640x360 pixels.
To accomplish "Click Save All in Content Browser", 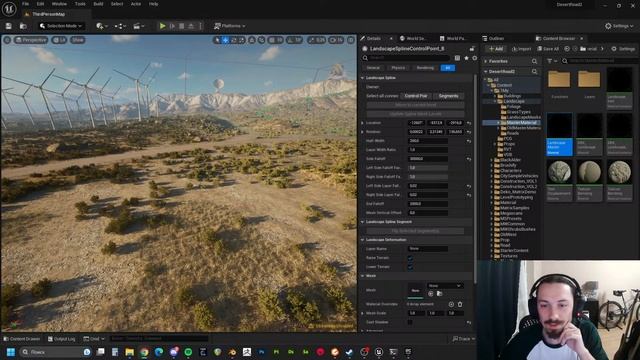I will tap(548, 49).
